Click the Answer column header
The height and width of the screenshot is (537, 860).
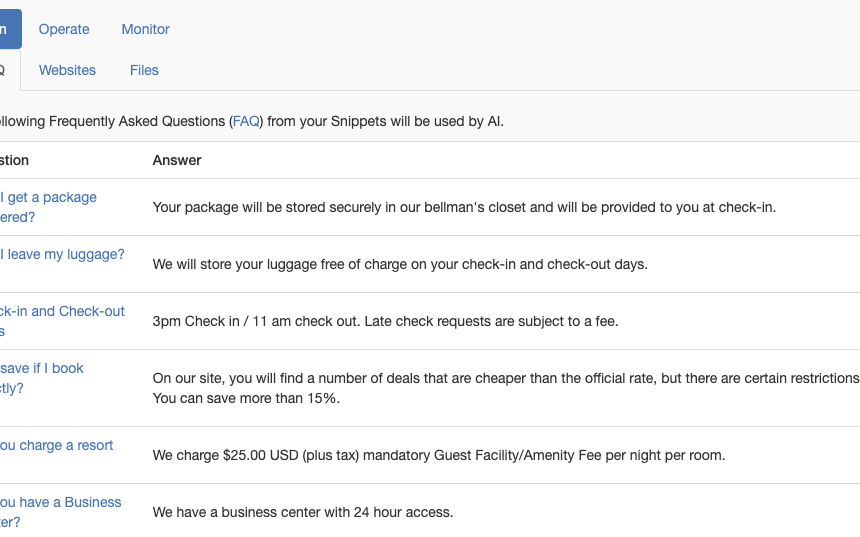click(177, 160)
